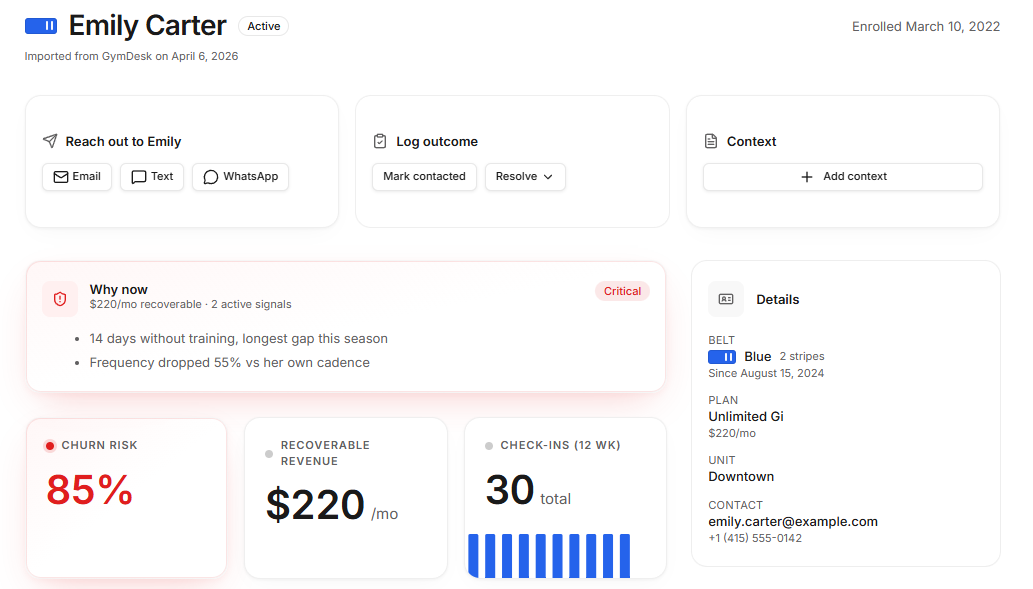Image resolution: width=1033 pixels, height=589 pixels.
Task: Click the check-ins bar chart
Action: (x=549, y=555)
